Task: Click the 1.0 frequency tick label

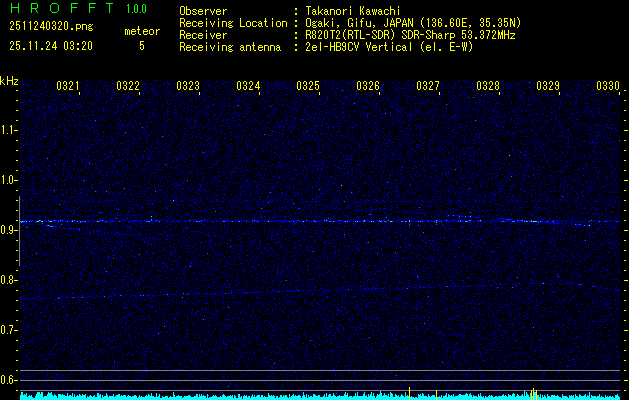Action: (9, 180)
